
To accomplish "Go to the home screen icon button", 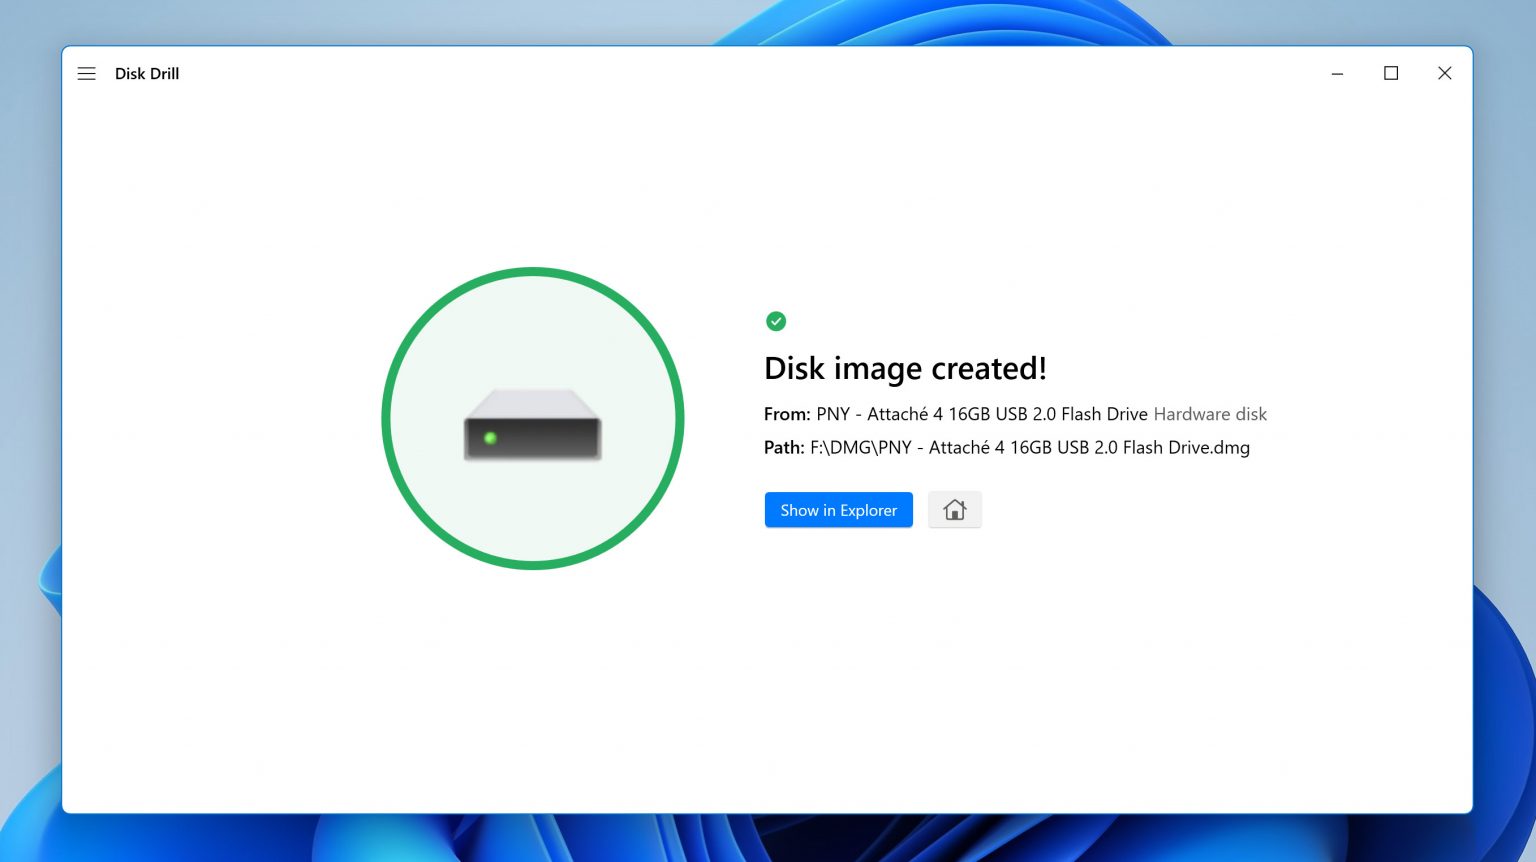I will pos(954,510).
